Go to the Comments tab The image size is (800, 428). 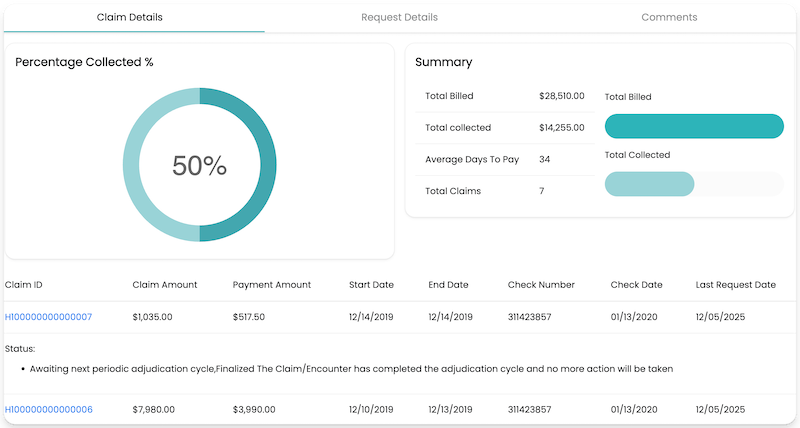(x=669, y=17)
